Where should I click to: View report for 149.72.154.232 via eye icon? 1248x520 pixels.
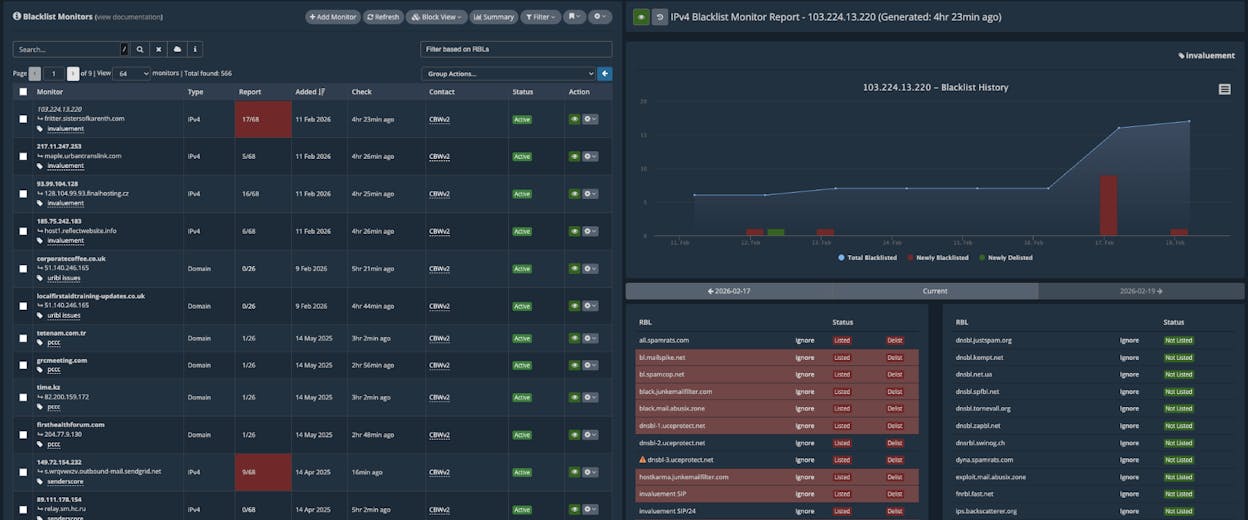[x=574, y=471]
